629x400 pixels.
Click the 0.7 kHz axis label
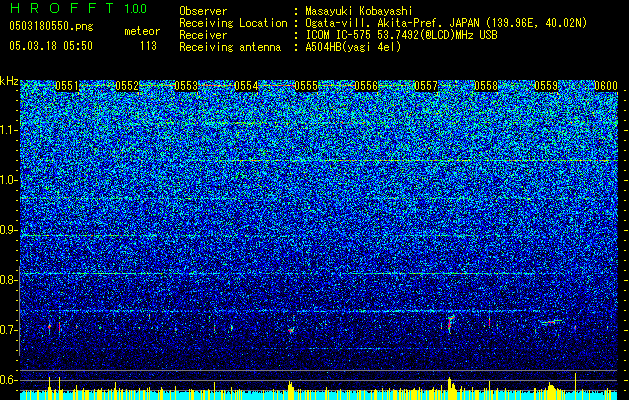click(8, 330)
